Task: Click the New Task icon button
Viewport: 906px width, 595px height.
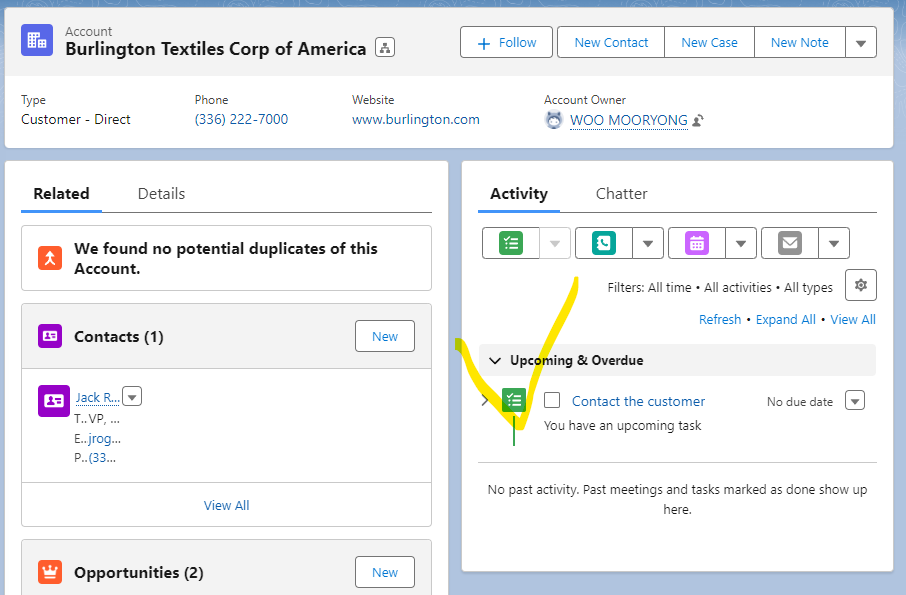Action: click(x=511, y=243)
